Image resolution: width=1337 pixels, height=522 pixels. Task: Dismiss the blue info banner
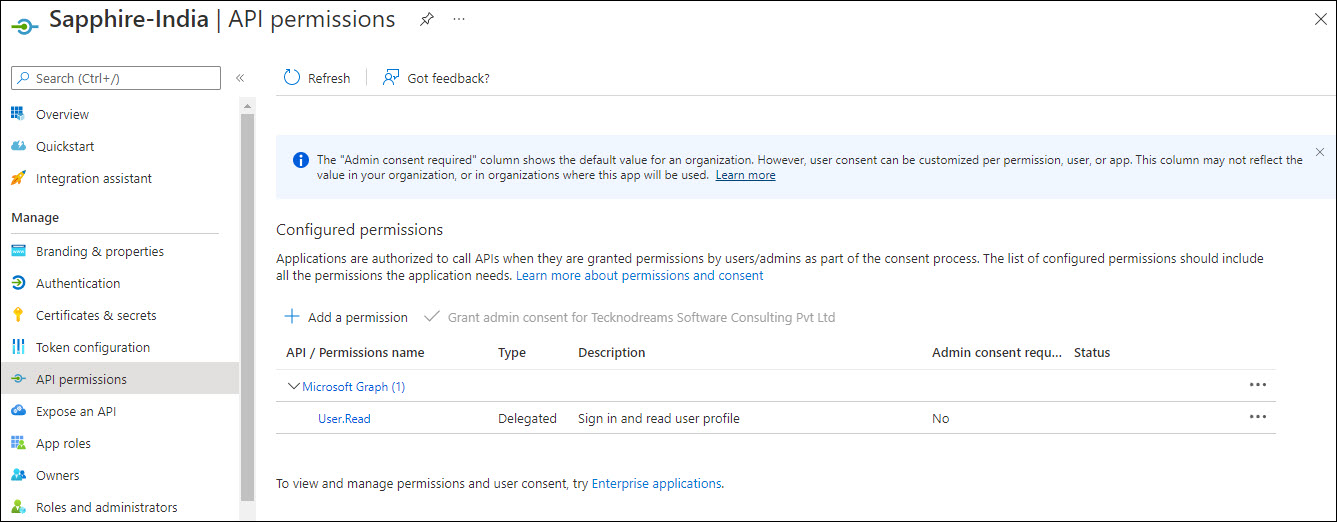(x=1319, y=152)
